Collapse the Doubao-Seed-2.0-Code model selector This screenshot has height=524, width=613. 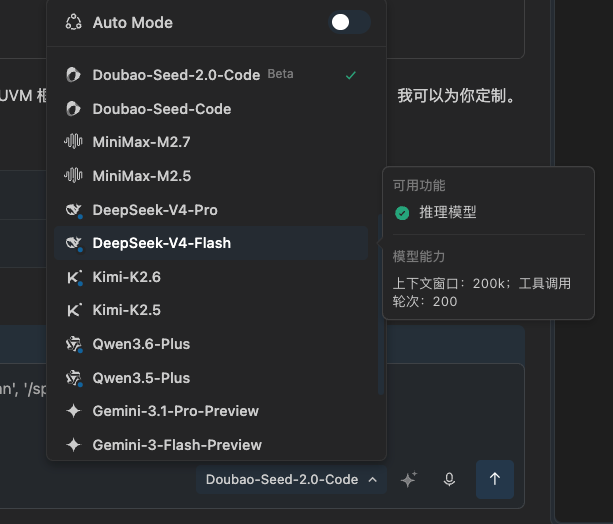click(x=291, y=479)
